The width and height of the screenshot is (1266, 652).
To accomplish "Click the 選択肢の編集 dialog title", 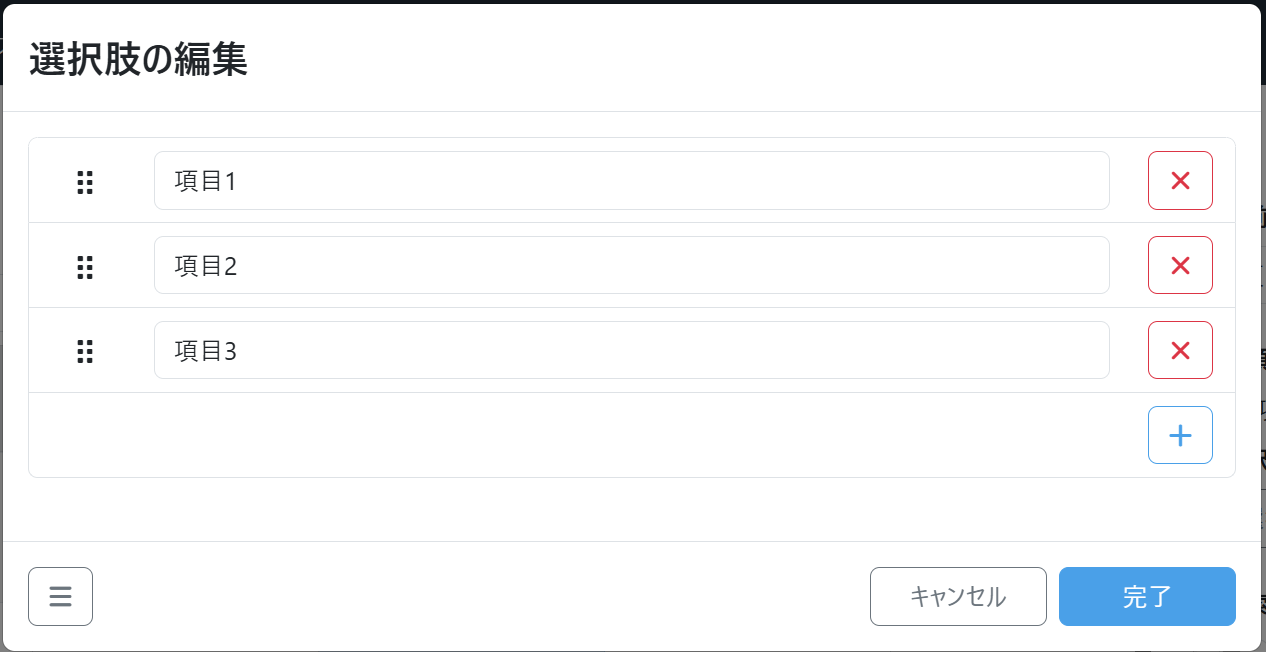I will [x=138, y=60].
